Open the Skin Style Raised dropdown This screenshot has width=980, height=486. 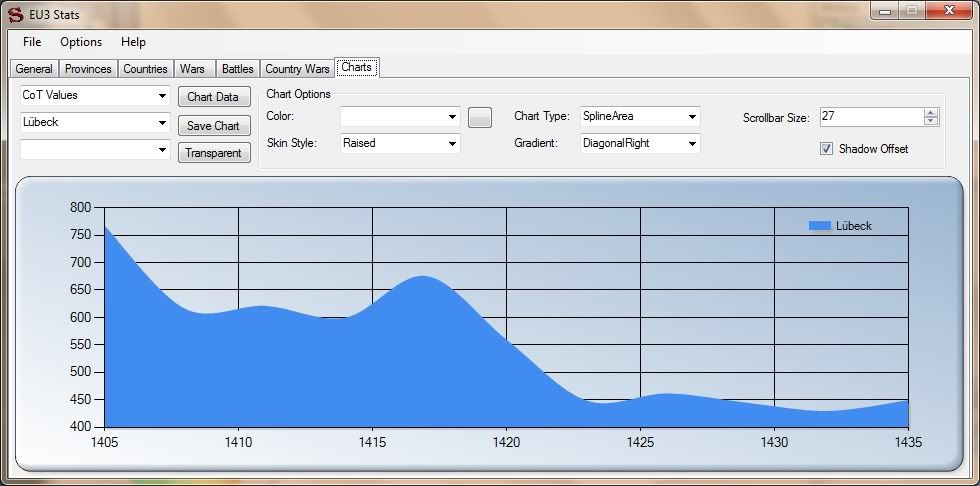452,144
